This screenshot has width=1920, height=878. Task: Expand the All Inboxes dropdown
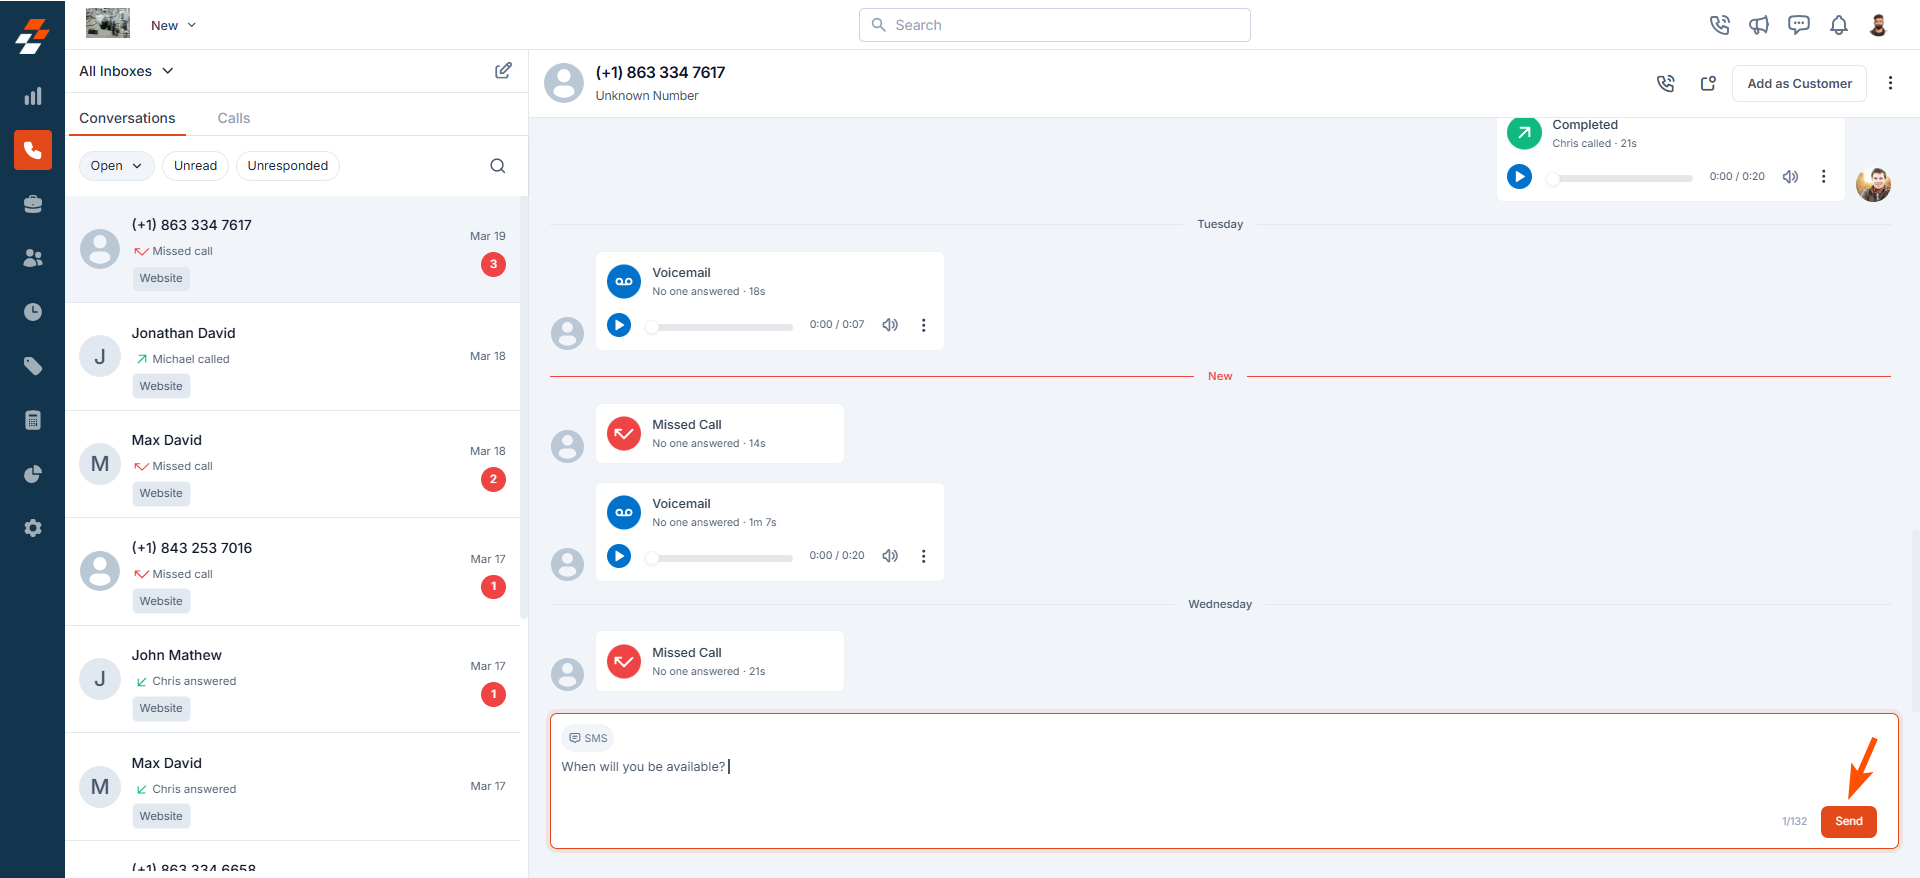click(x=126, y=71)
